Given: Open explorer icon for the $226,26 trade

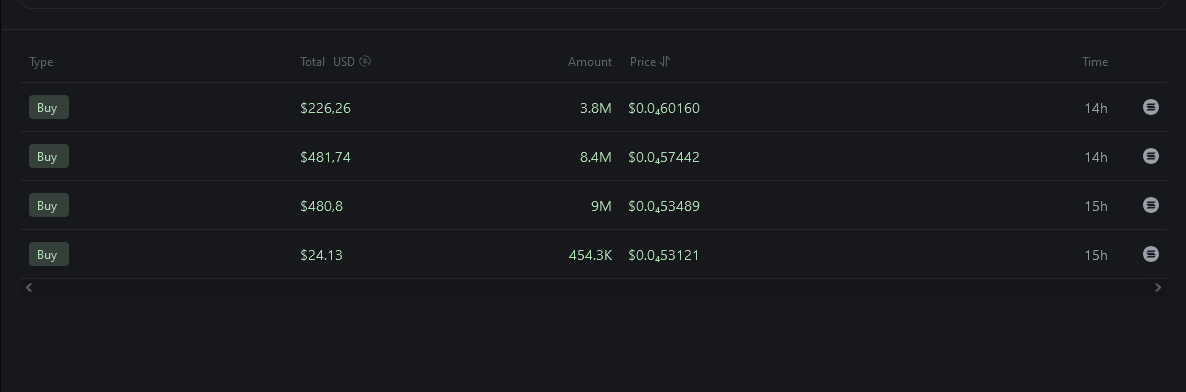Looking at the screenshot, I should tap(1150, 107).
